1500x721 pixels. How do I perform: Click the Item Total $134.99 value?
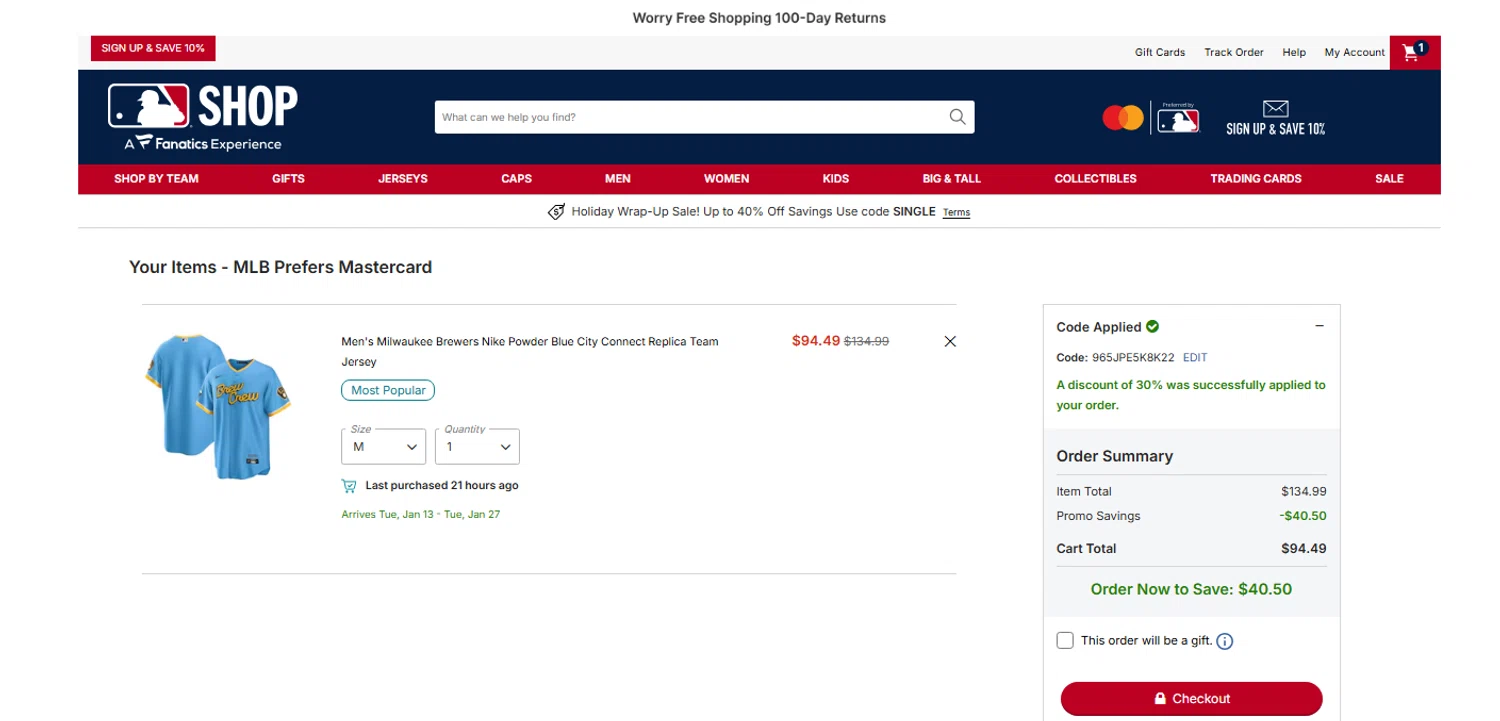[1304, 491]
